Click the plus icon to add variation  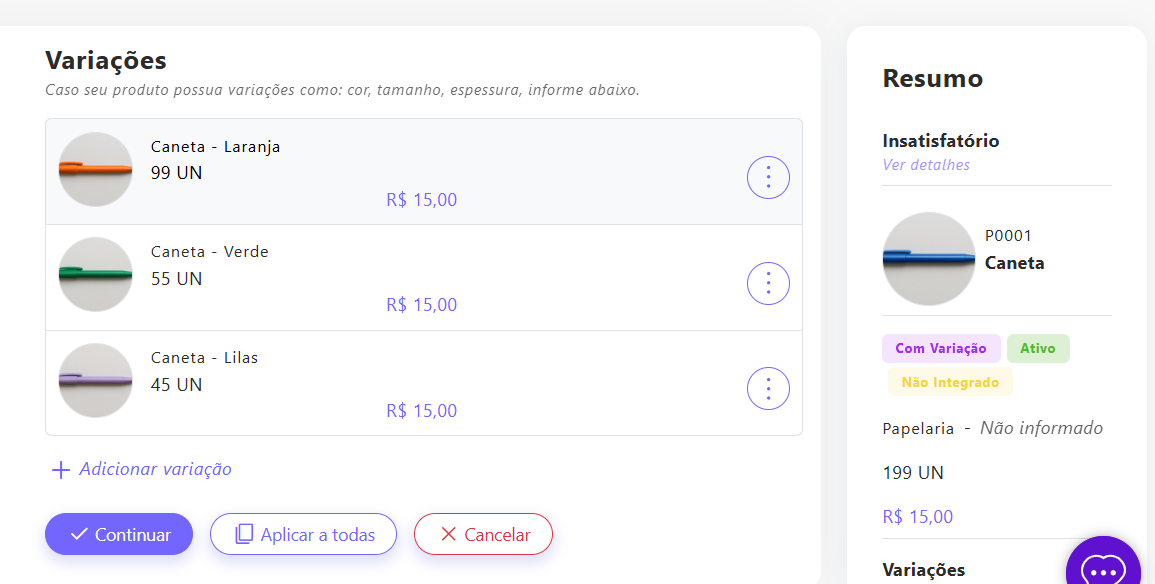60,469
